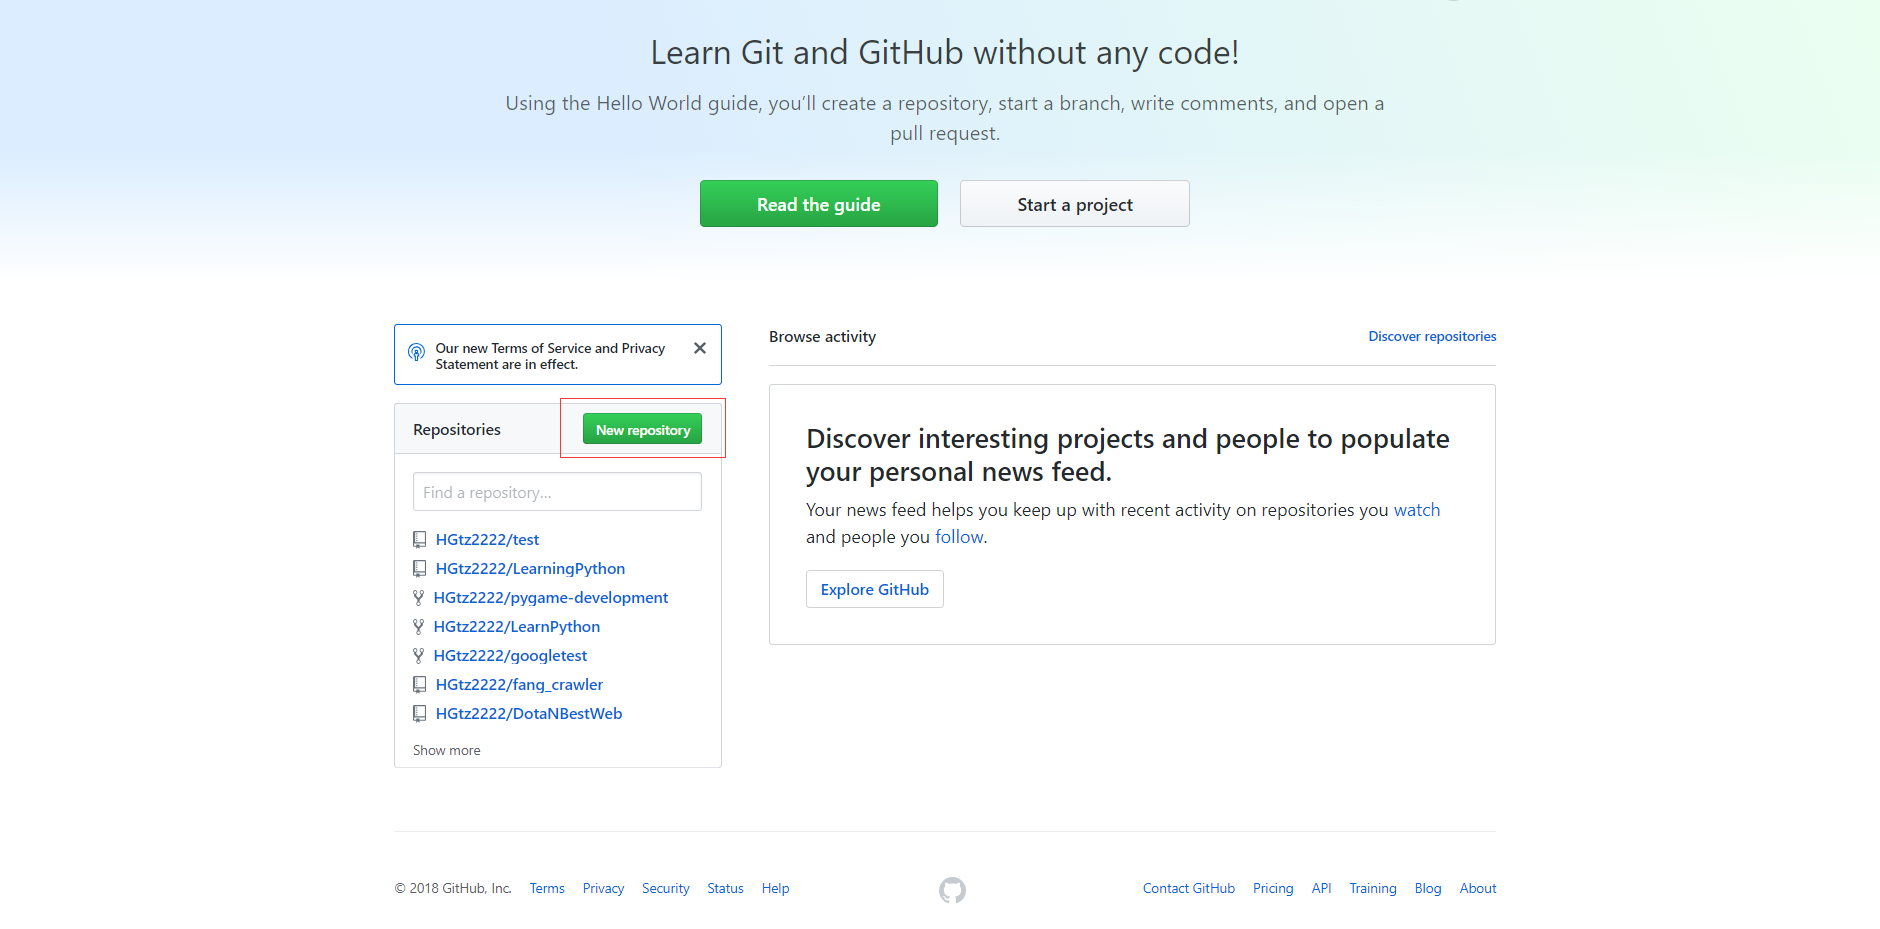This screenshot has width=1880, height=929.
Task: Open Training footer link
Action: click(1373, 889)
